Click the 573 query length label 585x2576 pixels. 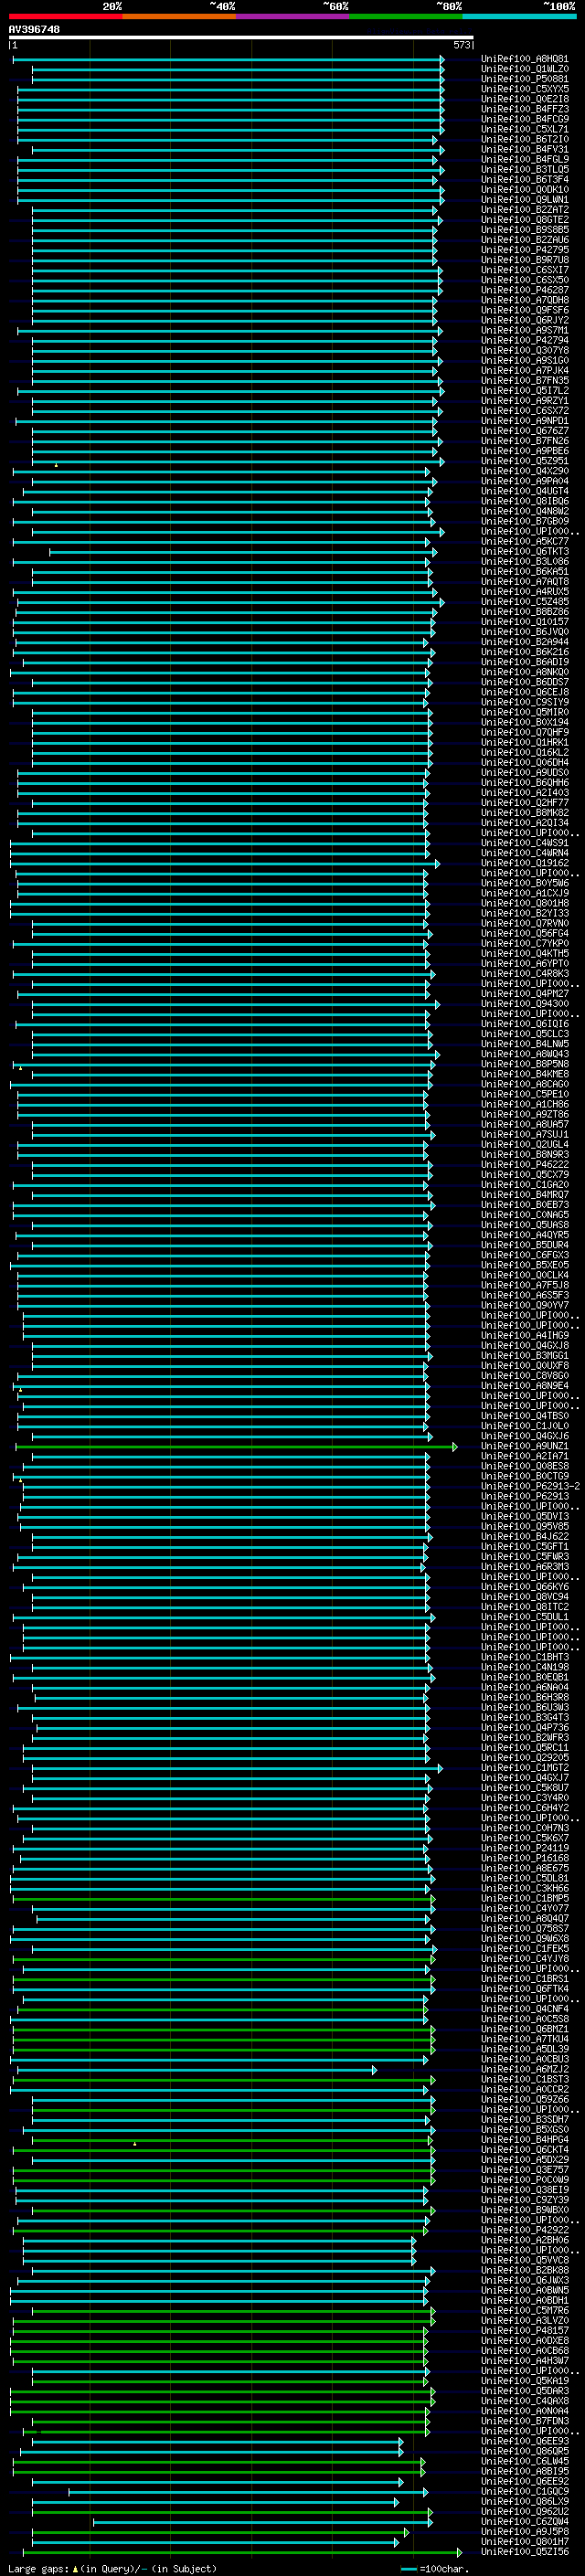pyautogui.click(x=462, y=45)
